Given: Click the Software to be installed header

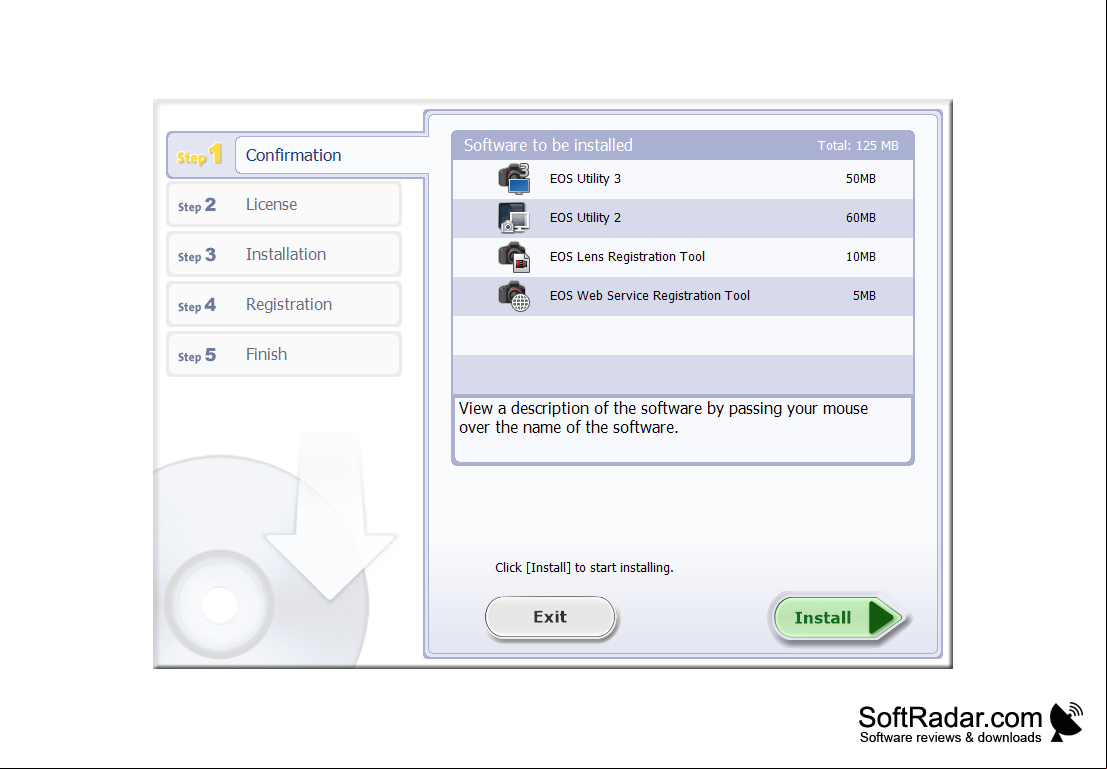Looking at the screenshot, I should click(548, 145).
